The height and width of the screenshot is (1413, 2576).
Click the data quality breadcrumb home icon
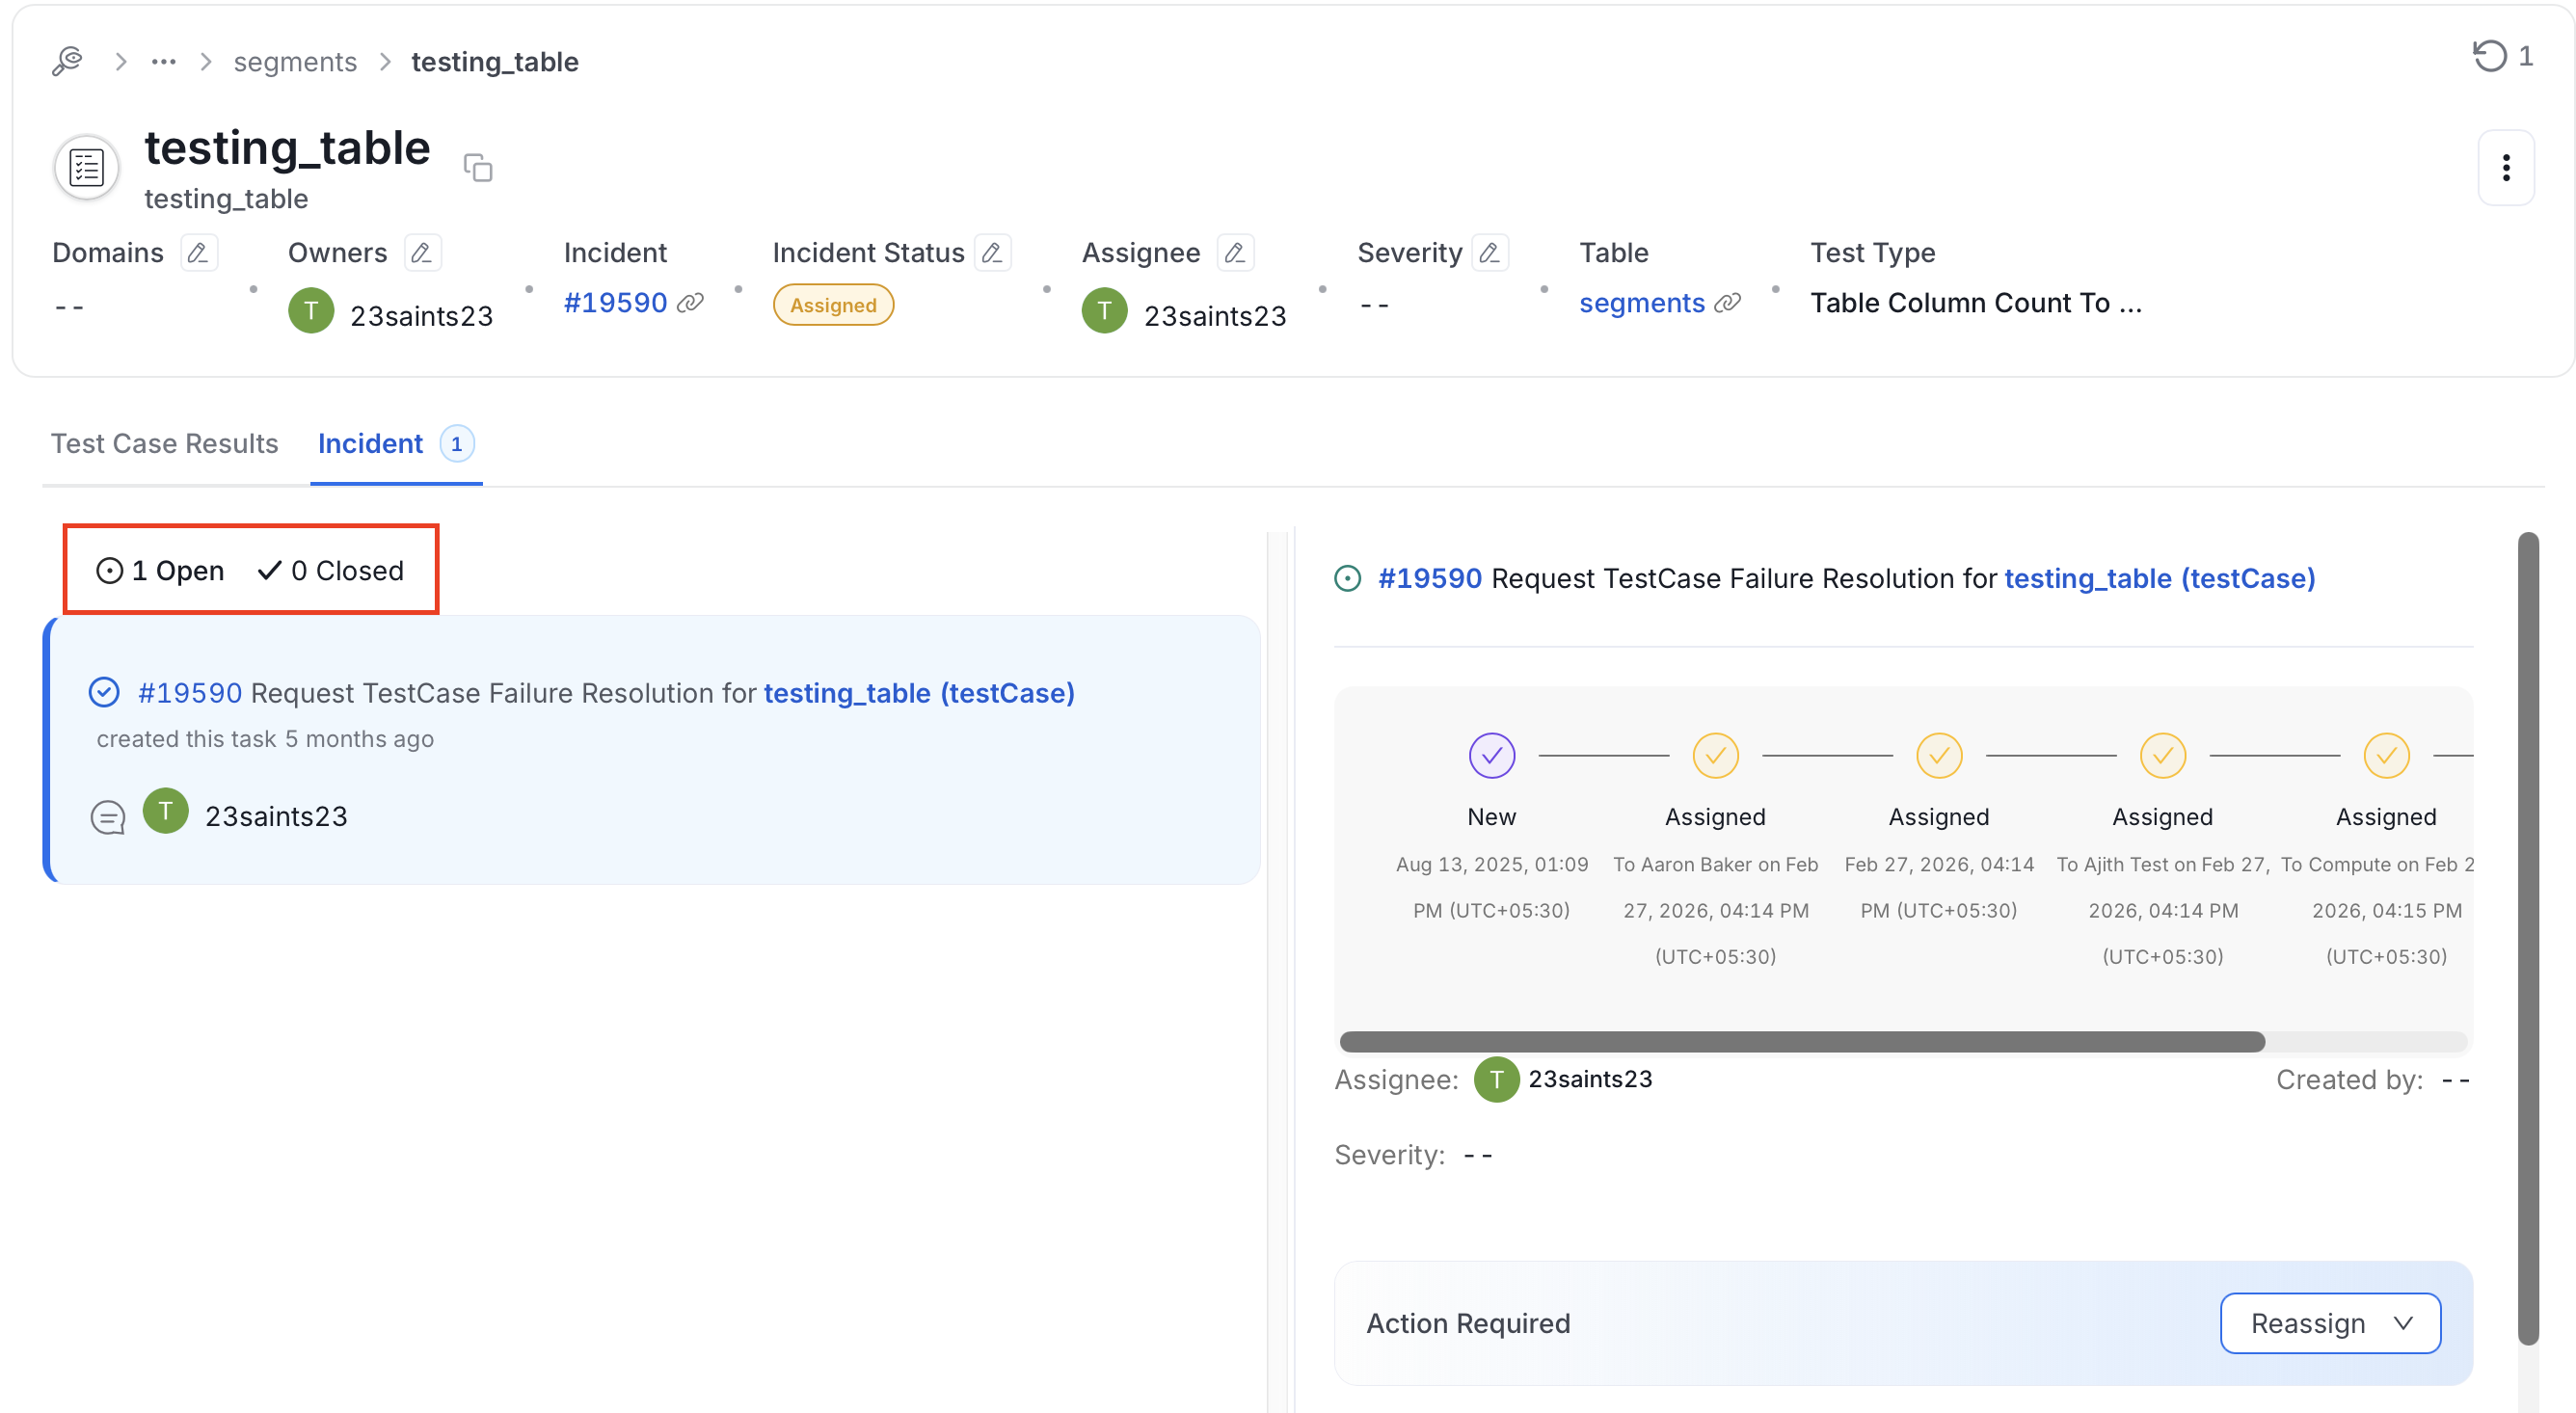(67, 61)
